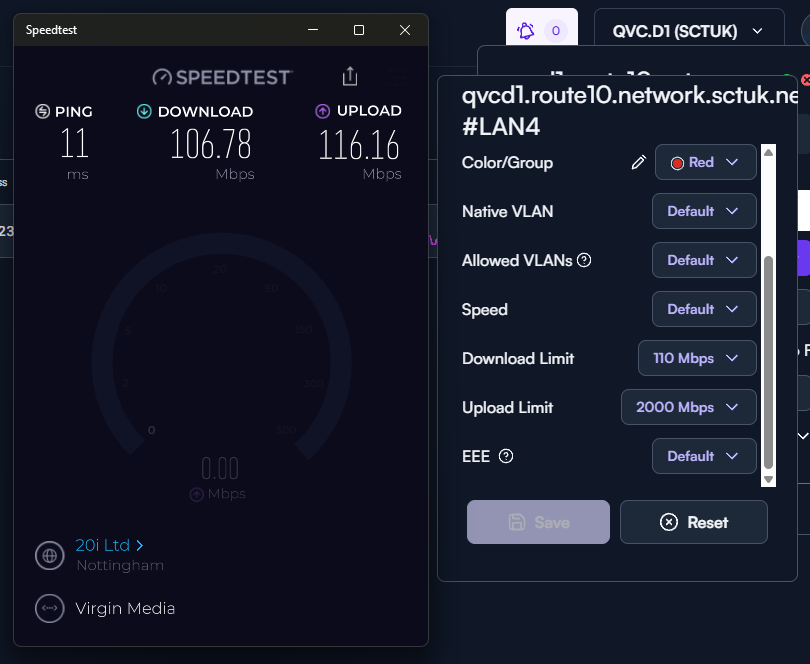The height and width of the screenshot is (664, 810).
Task: Click the download arrow icon
Action: coord(144,111)
